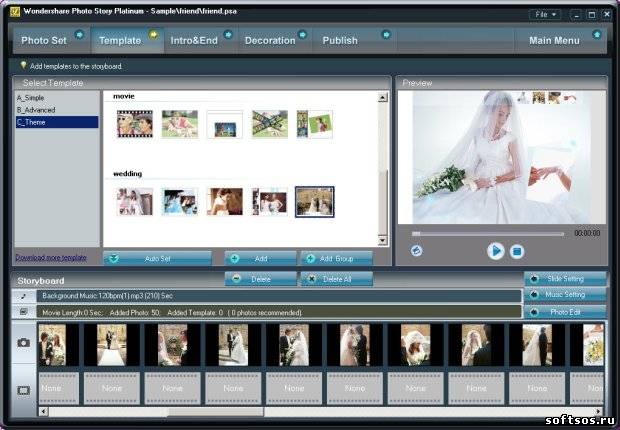Open Slide Setting
This screenshot has width=620, height=430.
[x=565, y=278]
